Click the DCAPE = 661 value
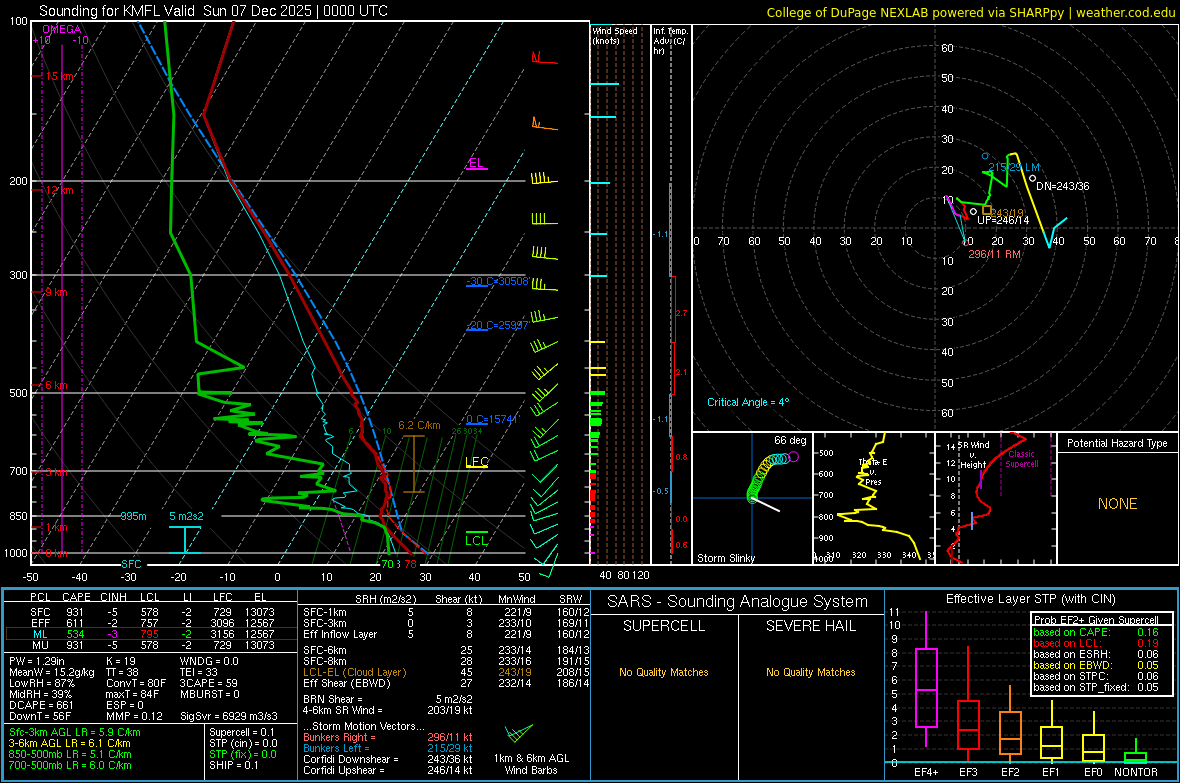Viewport: 1180px width, 783px height. [41, 705]
